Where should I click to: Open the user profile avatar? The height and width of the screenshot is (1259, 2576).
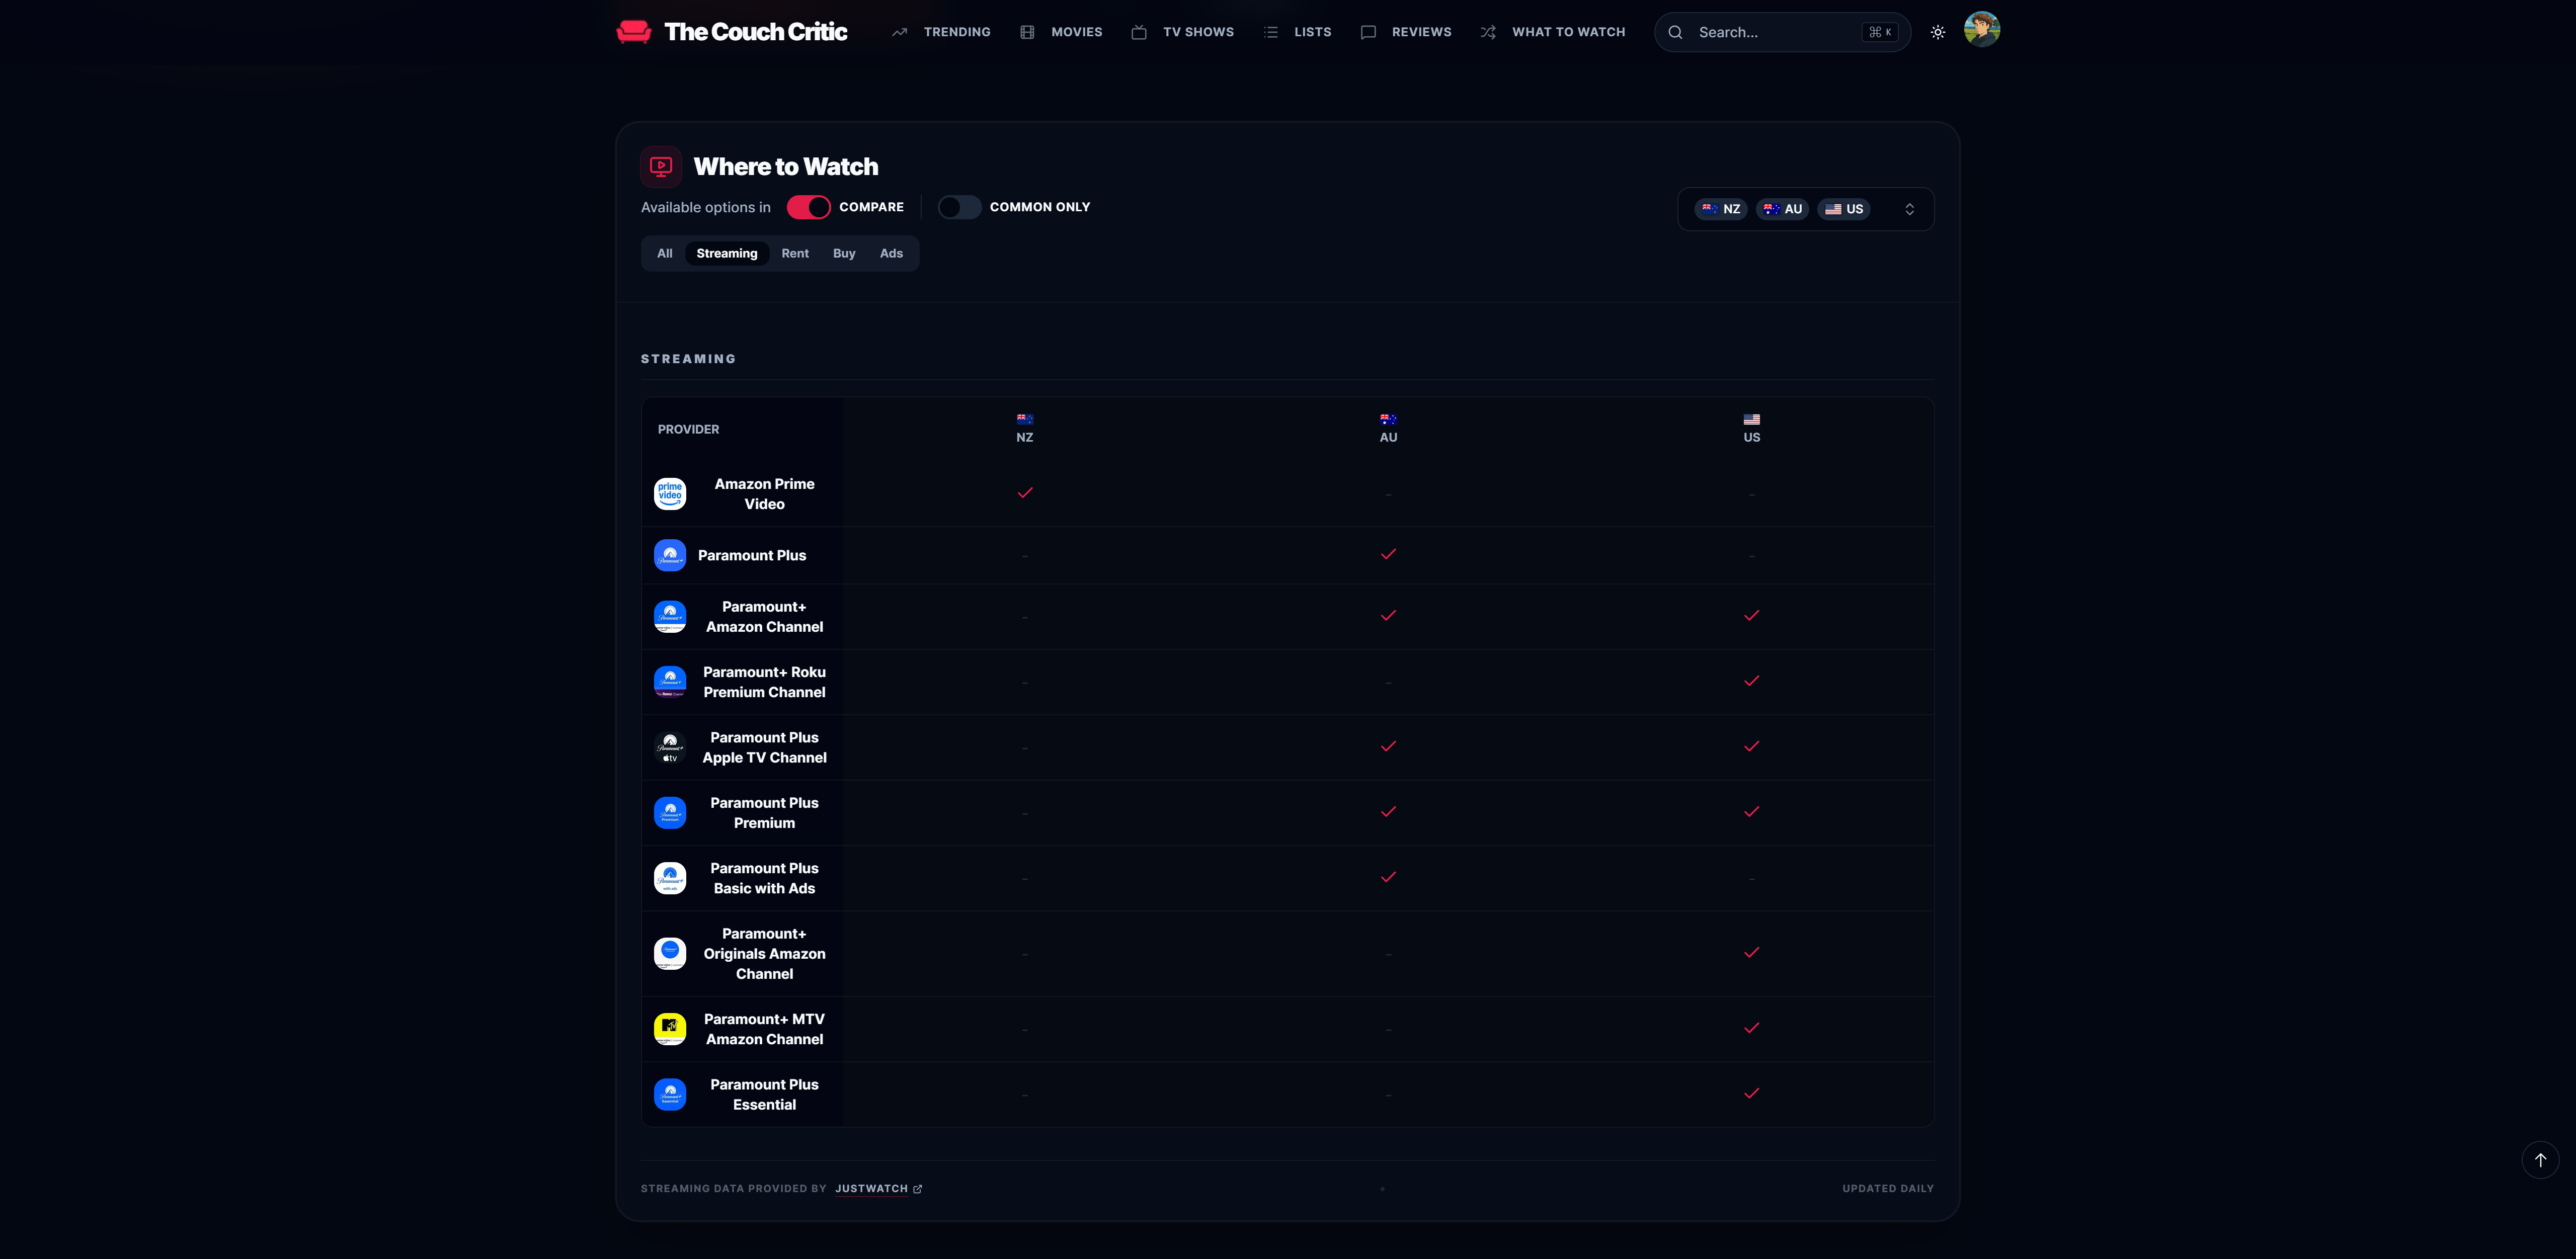[x=1981, y=30]
